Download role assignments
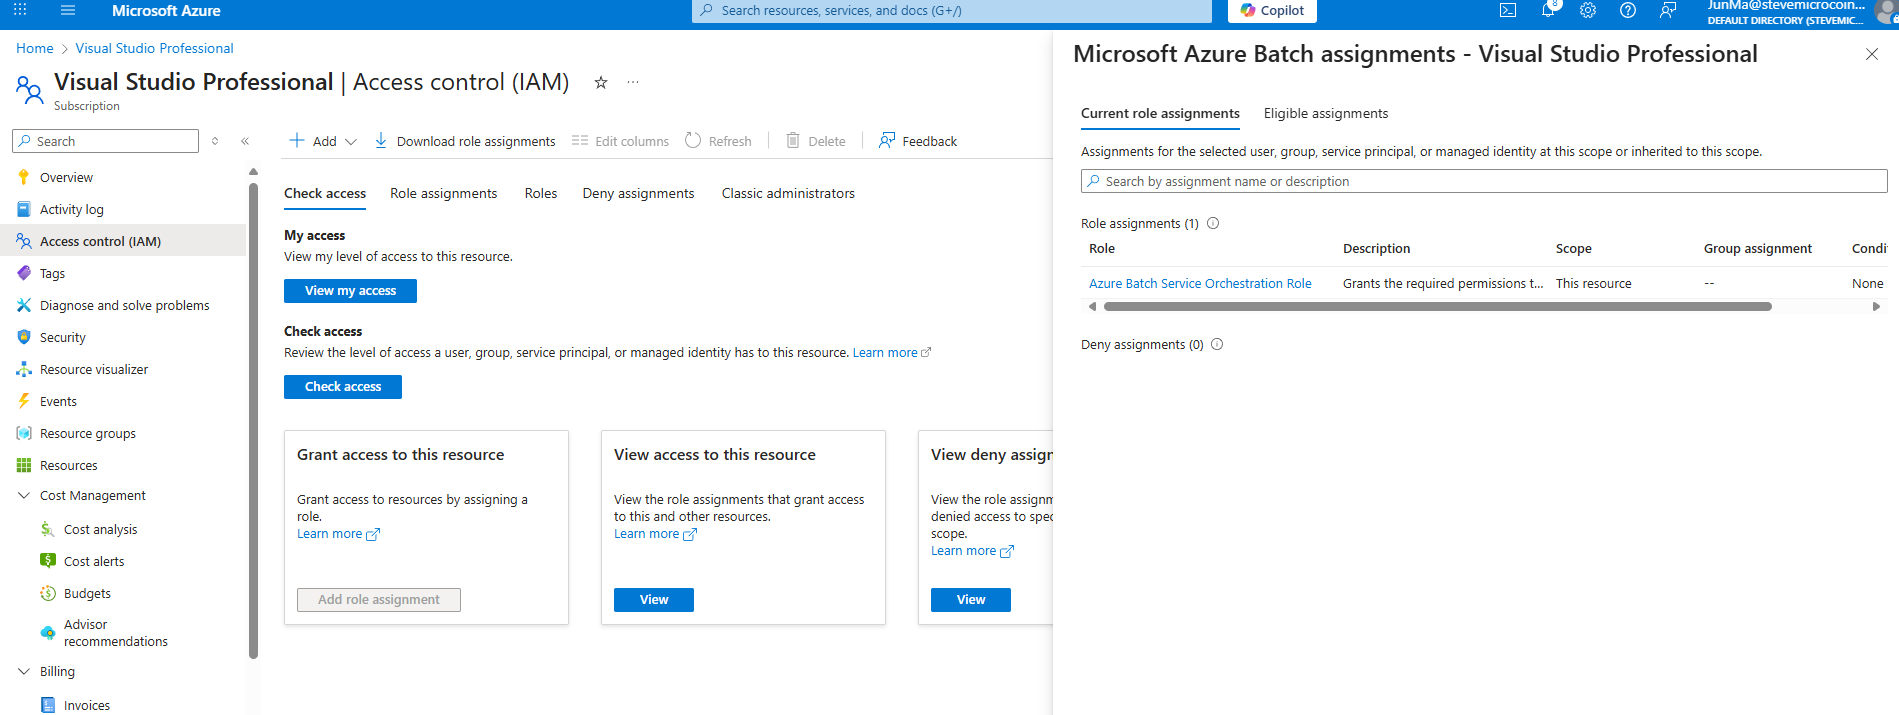This screenshot has width=1899, height=715. pos(465,141)
